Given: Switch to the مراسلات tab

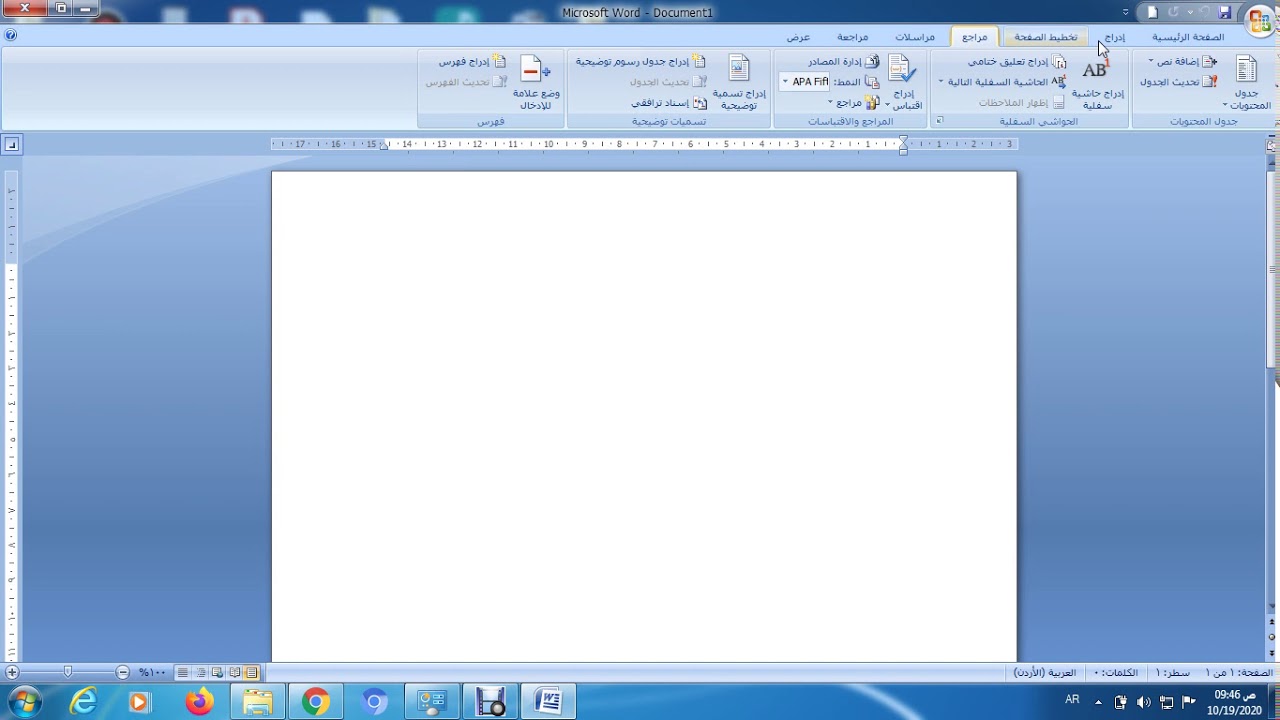Looking at the screenshot, I should pyautogui.click(x=915, y=37).
